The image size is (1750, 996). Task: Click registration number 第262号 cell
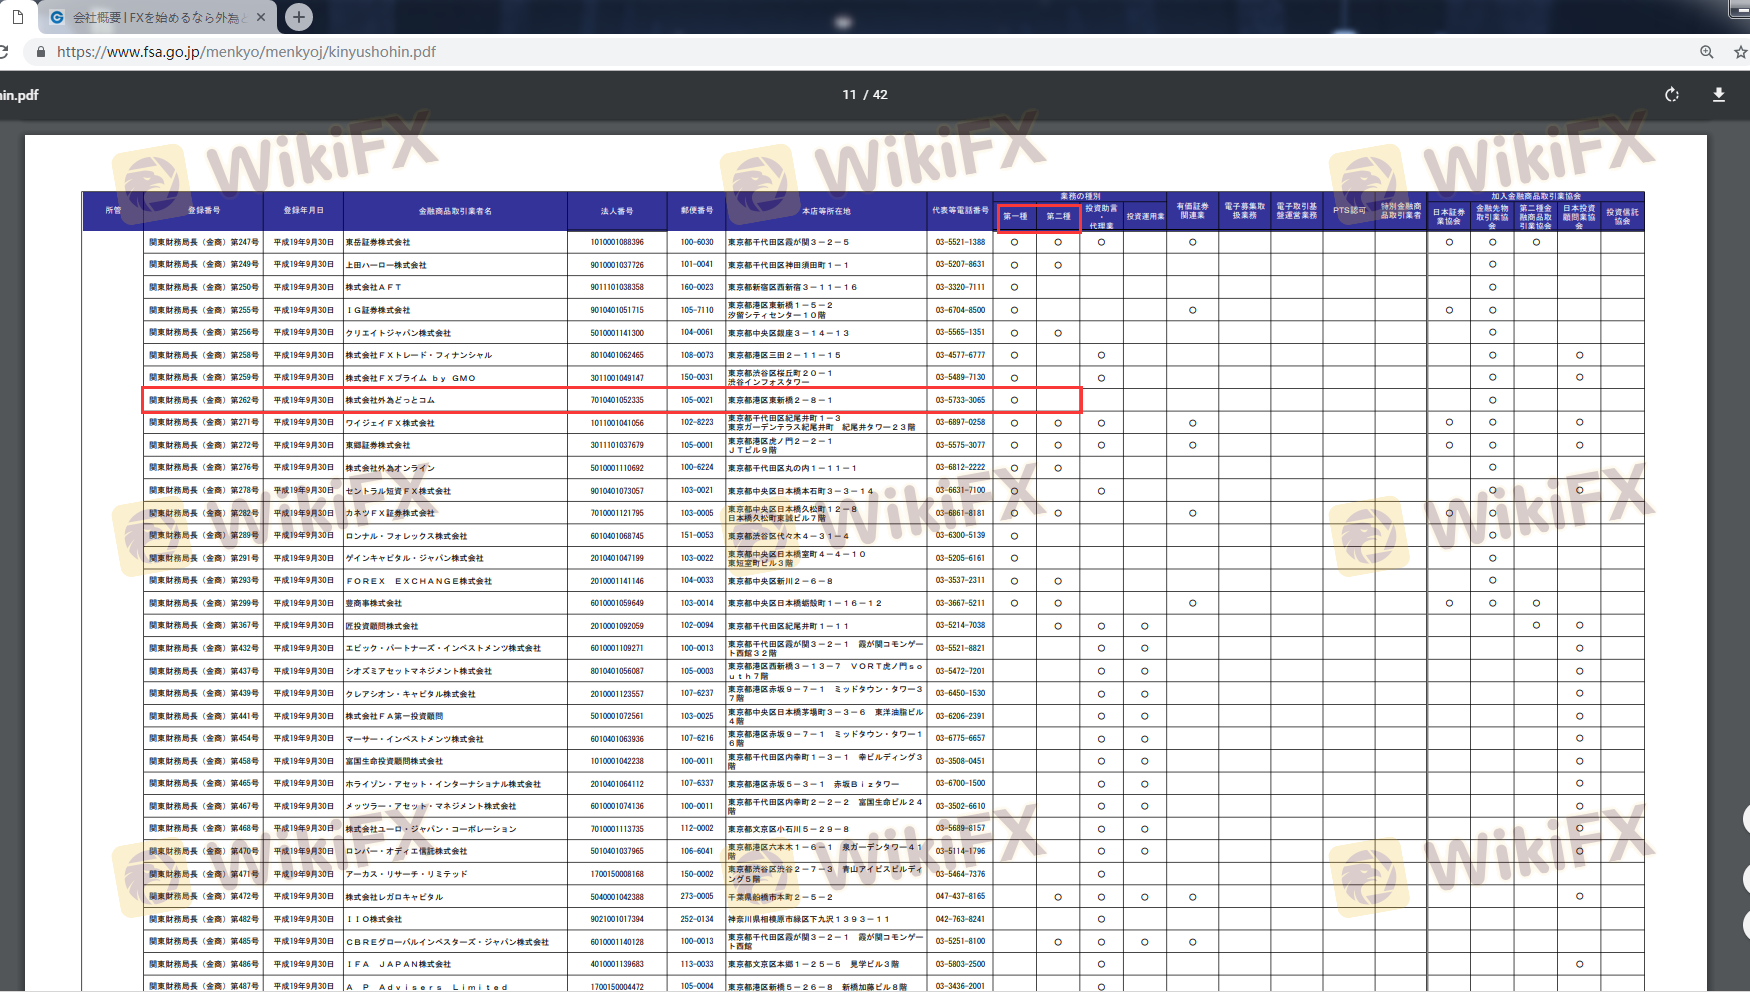tap(203, 401)
